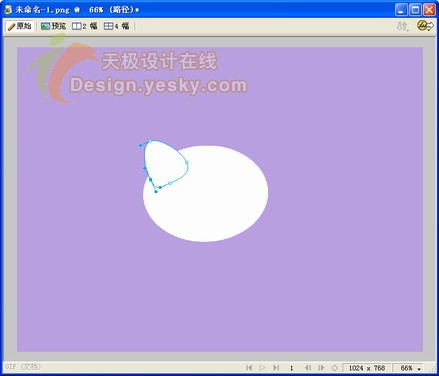Click the Quick Export icon
439x376 pixels.
[425, 25]
